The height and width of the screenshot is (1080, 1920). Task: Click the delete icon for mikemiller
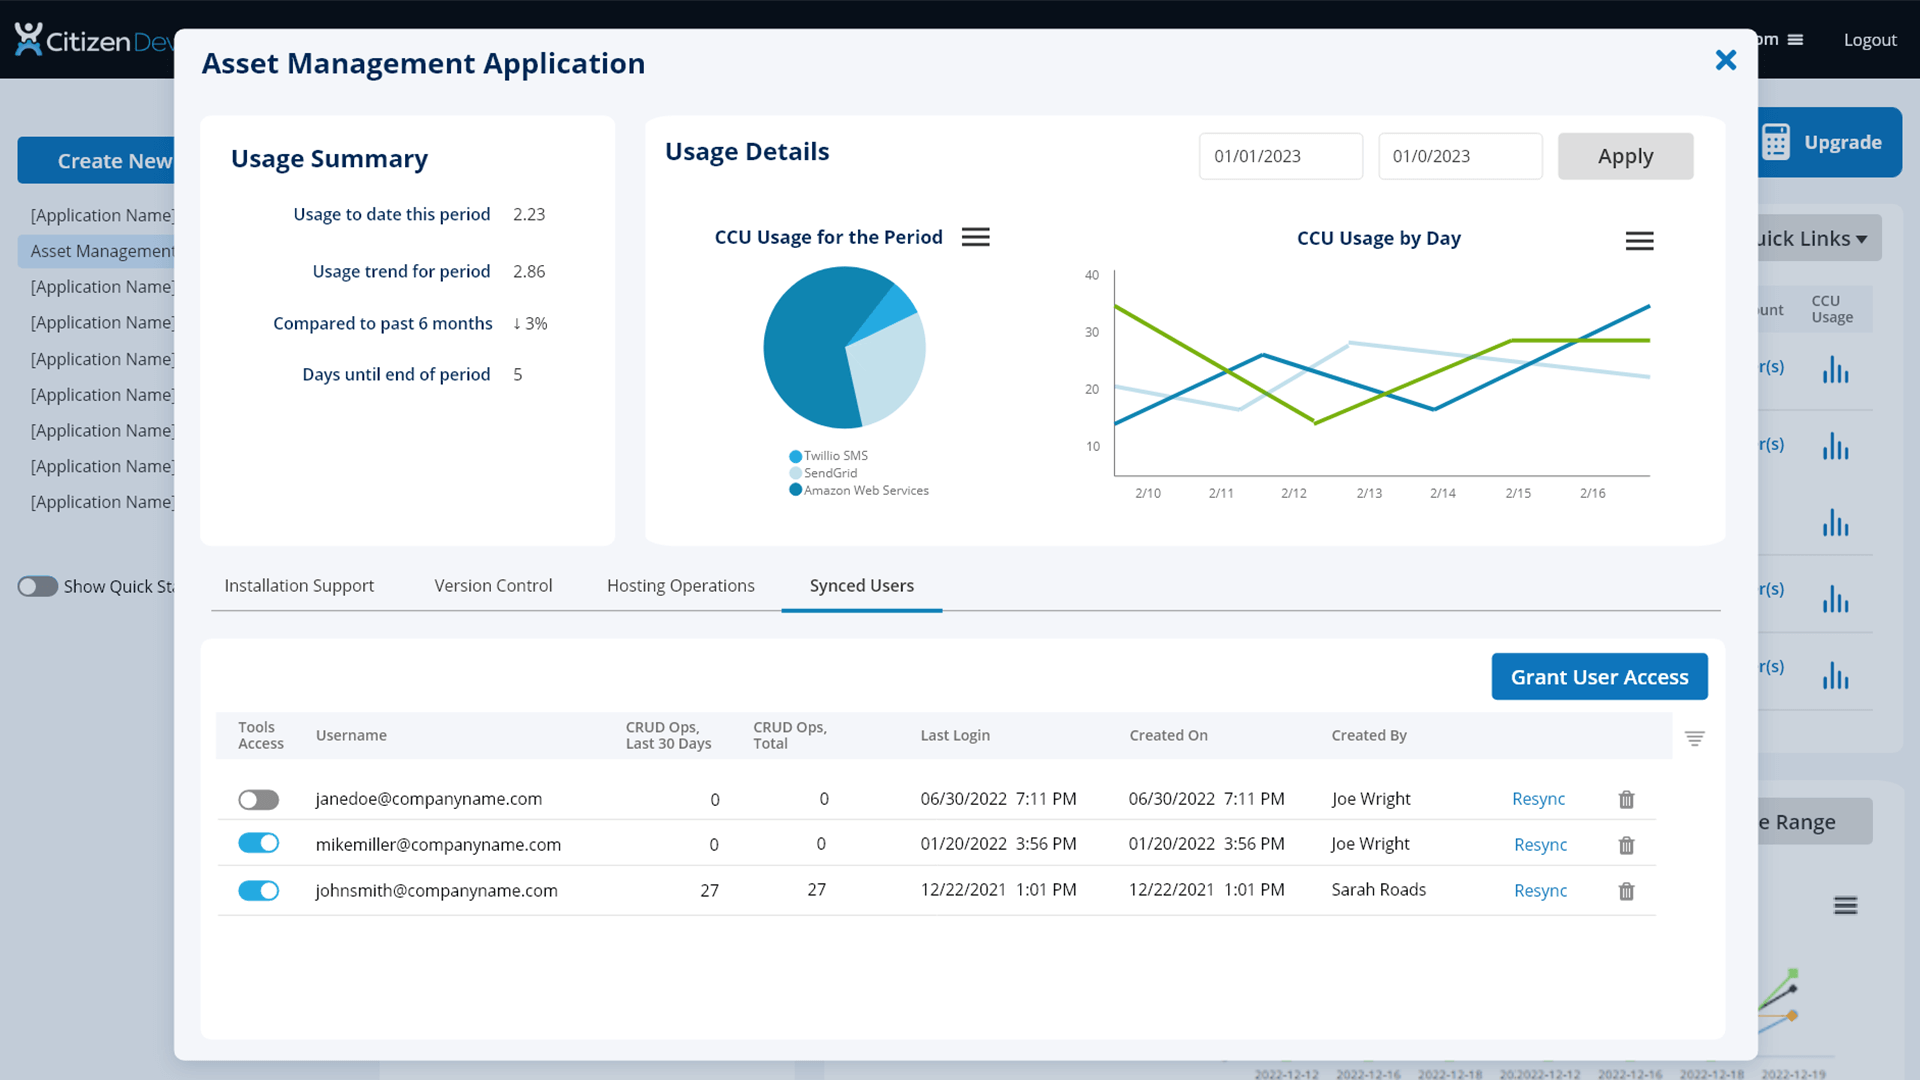1627,844
